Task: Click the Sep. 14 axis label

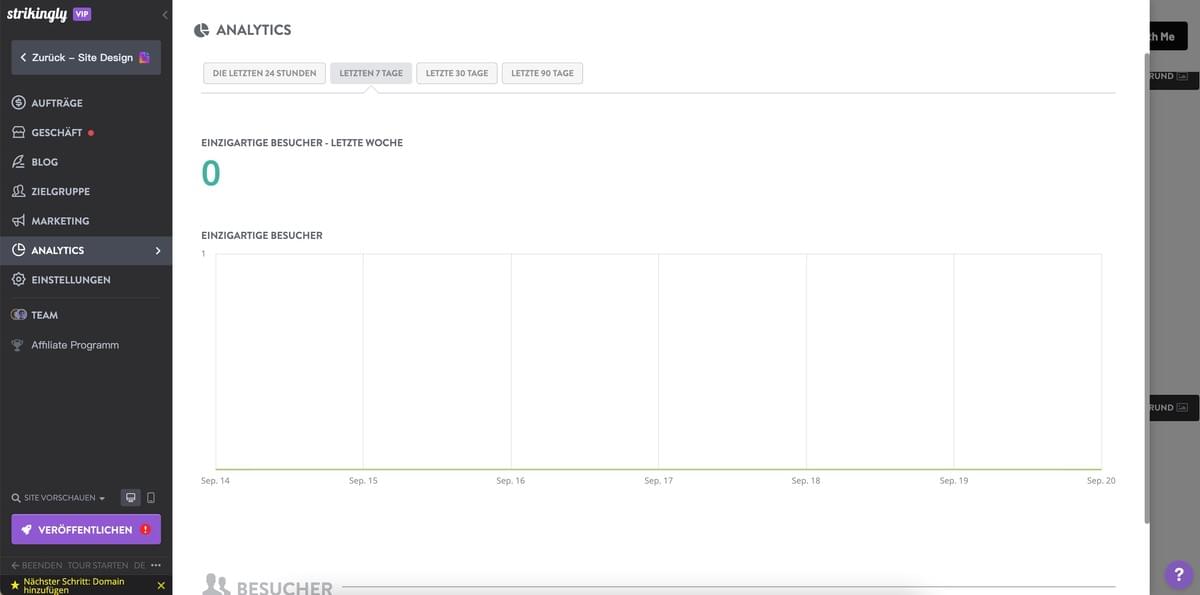Action: (216, 481)
